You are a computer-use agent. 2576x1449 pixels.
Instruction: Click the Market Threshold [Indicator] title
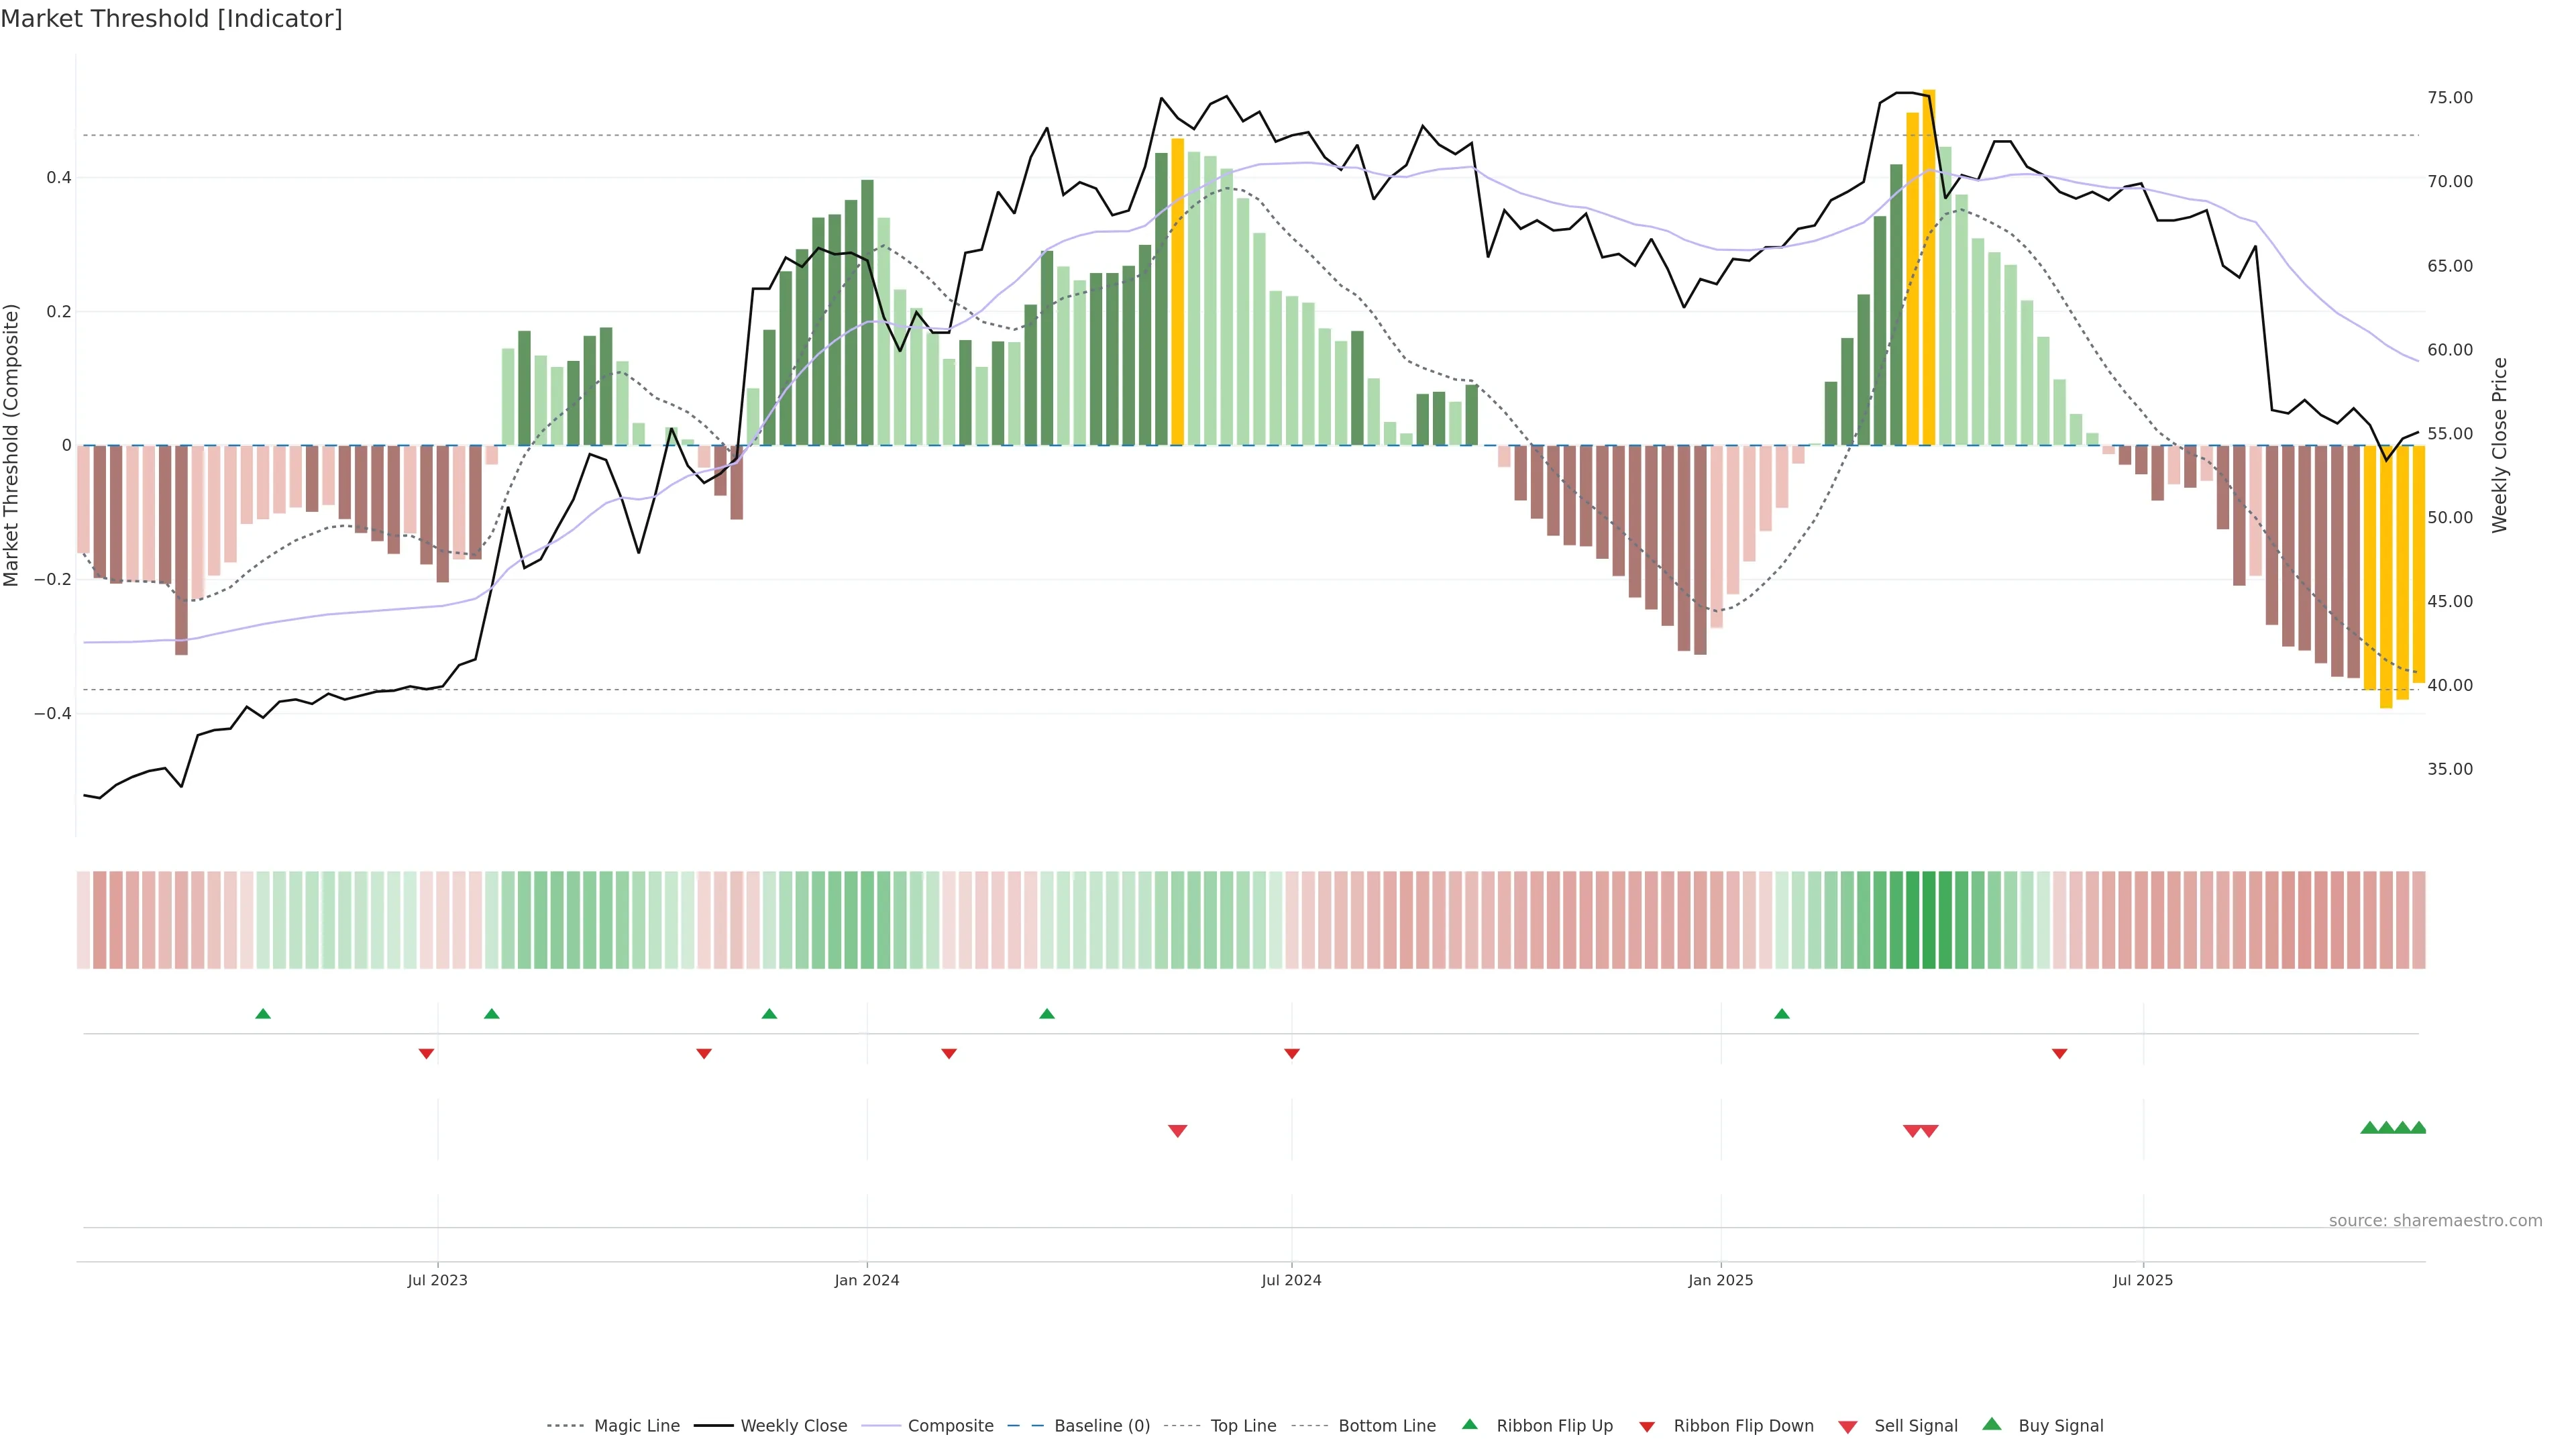[x=171, y=19]
